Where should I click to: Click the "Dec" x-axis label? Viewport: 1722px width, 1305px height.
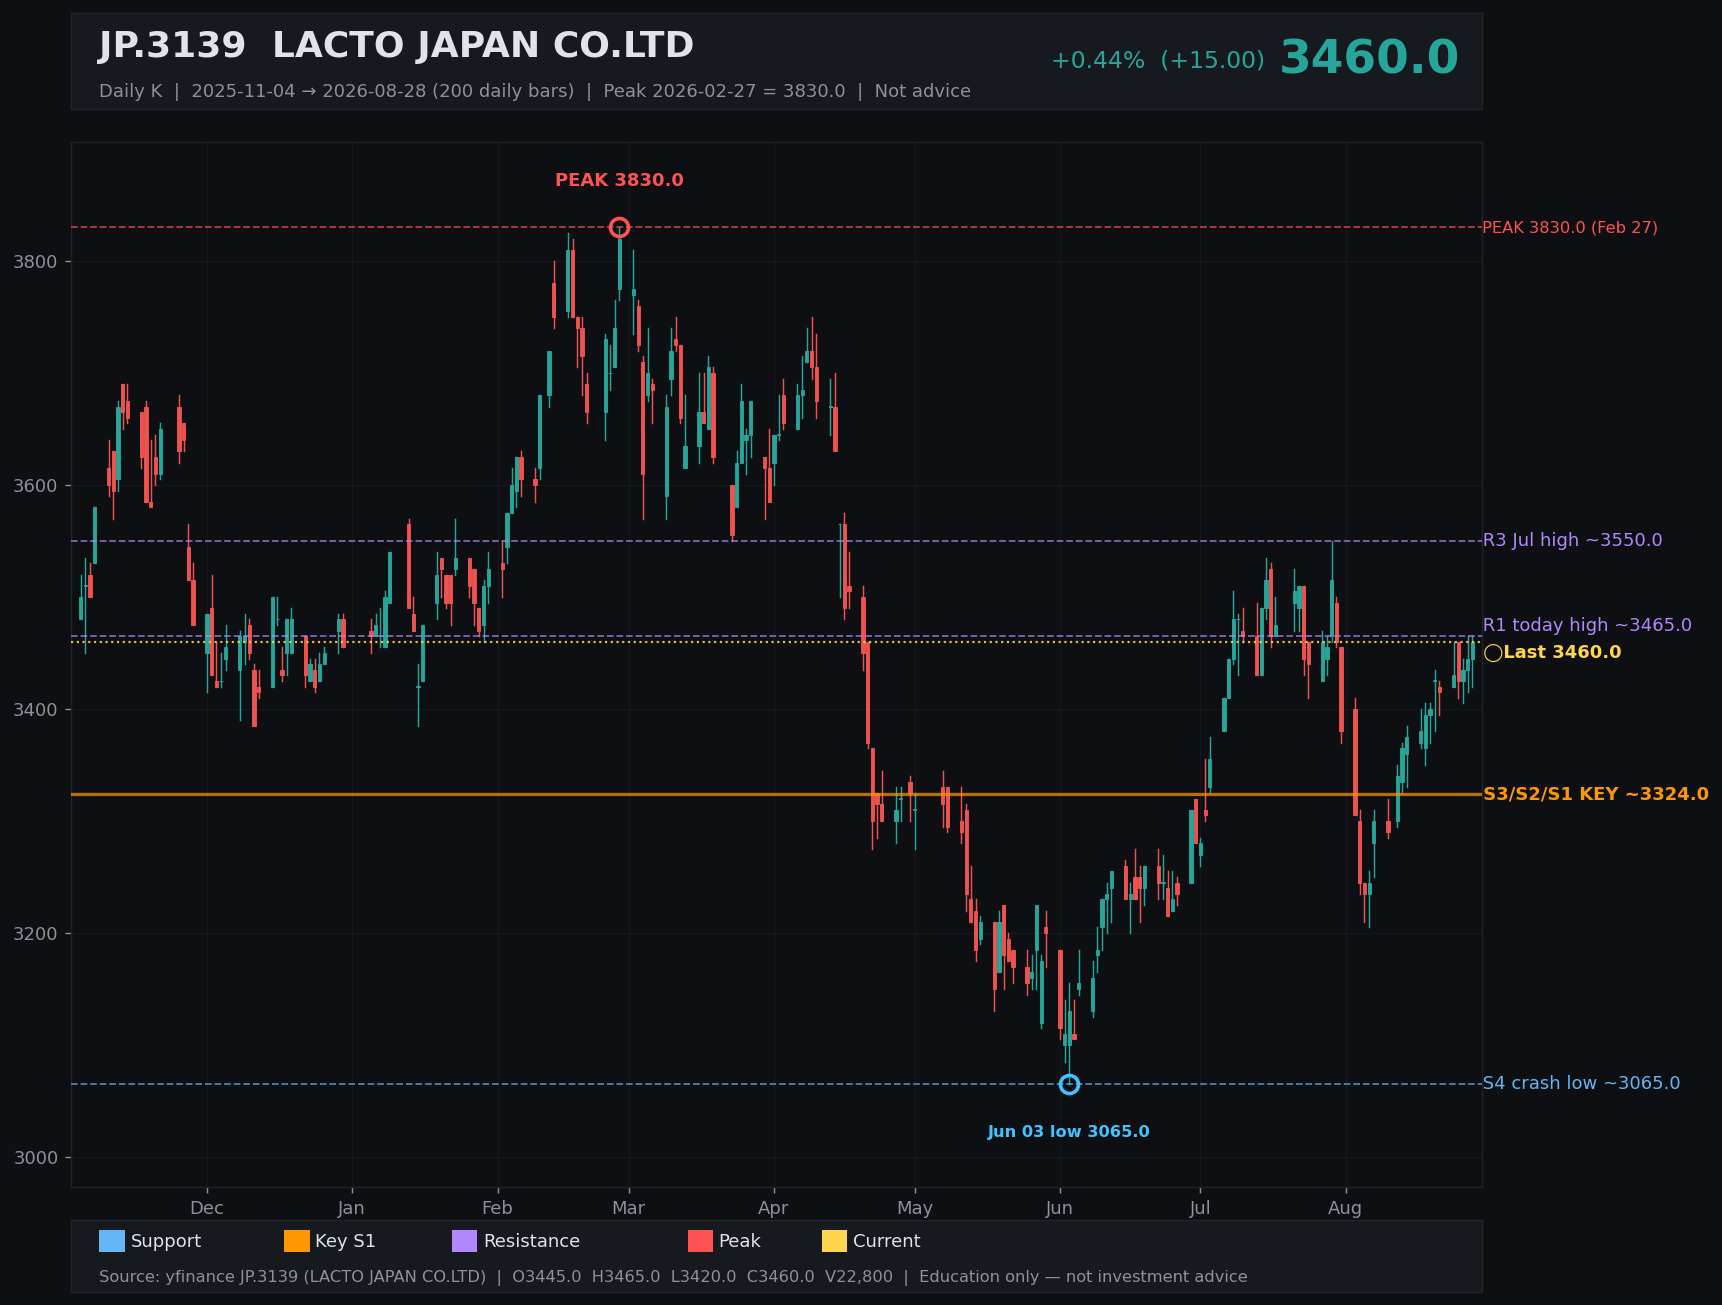pos(207,1208)
